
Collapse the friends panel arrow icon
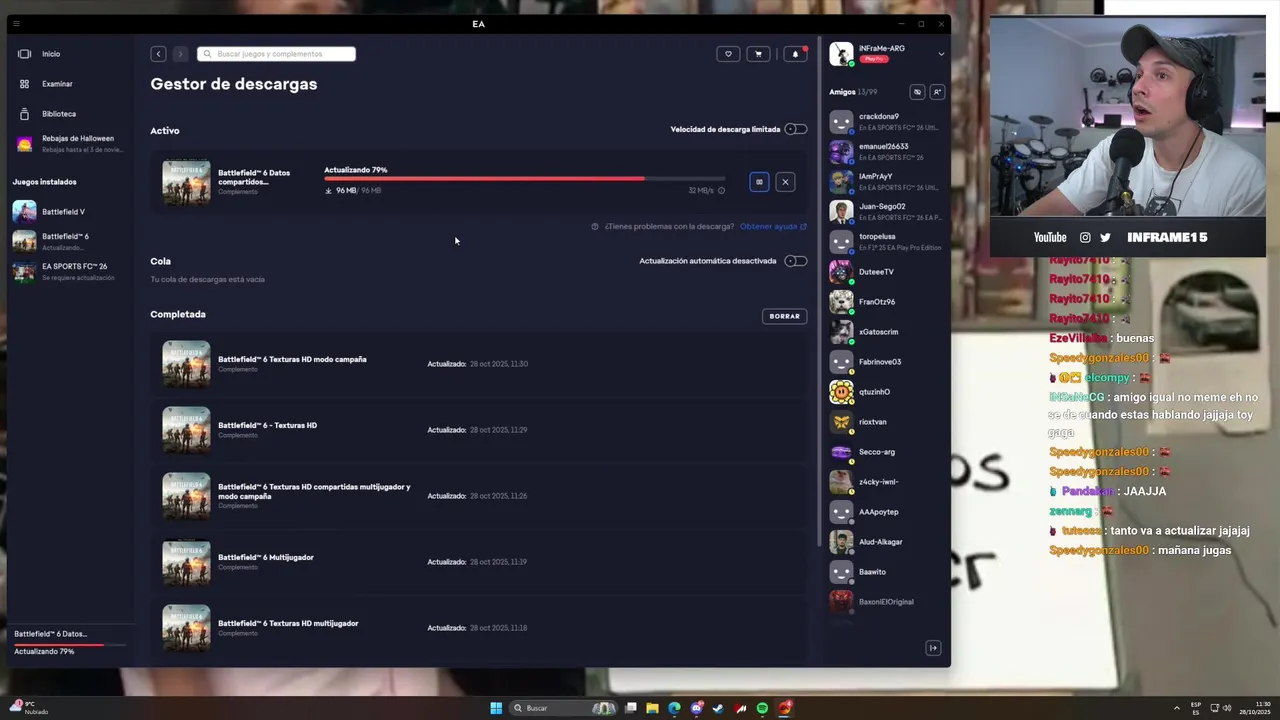point(933,648)
